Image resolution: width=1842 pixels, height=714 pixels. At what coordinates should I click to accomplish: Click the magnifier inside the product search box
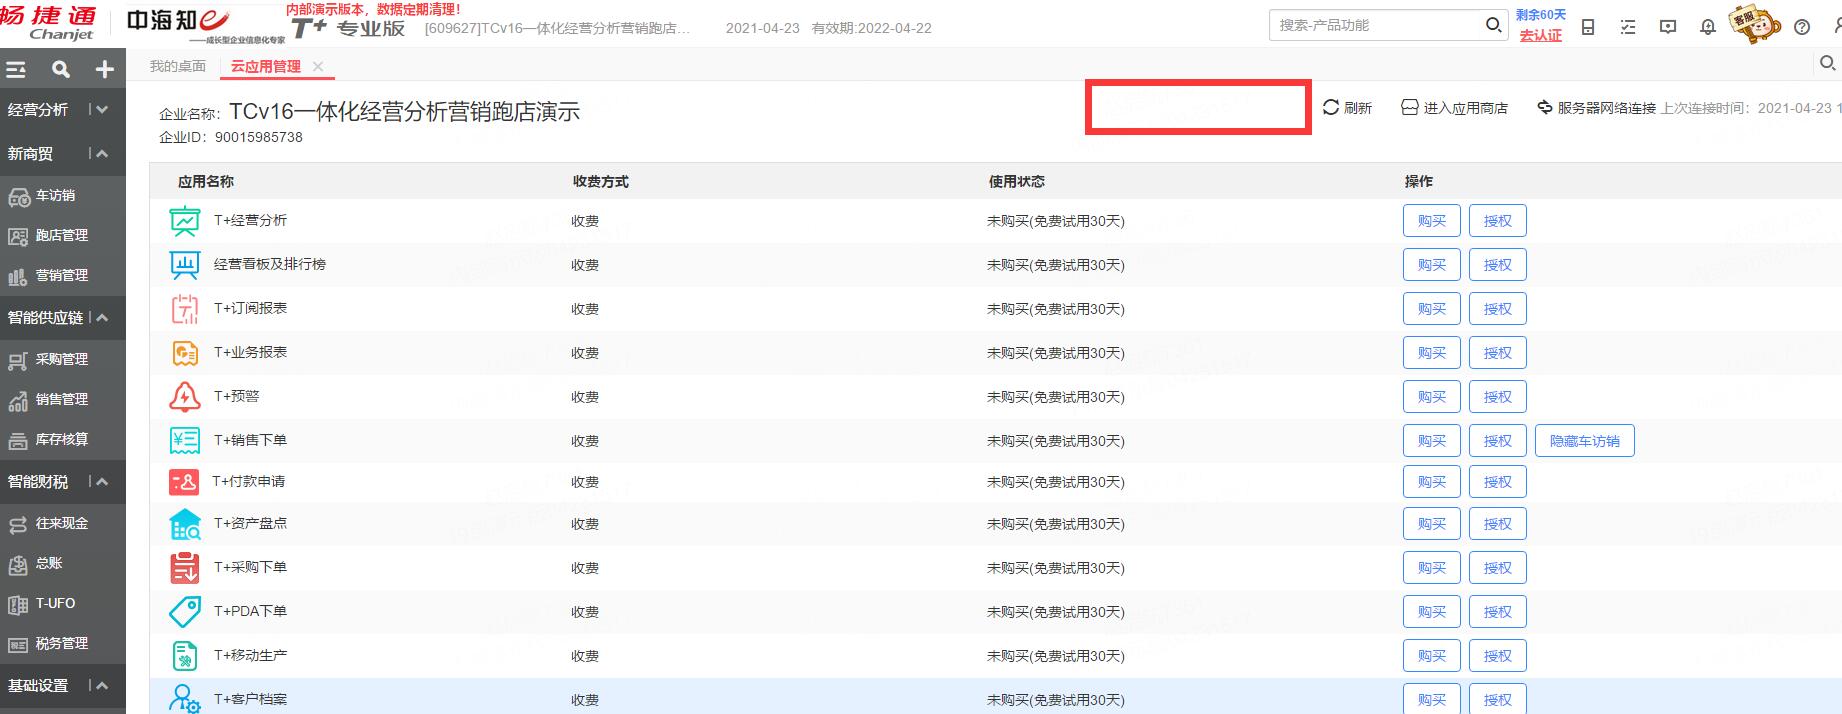click(x=1493, y=25)
